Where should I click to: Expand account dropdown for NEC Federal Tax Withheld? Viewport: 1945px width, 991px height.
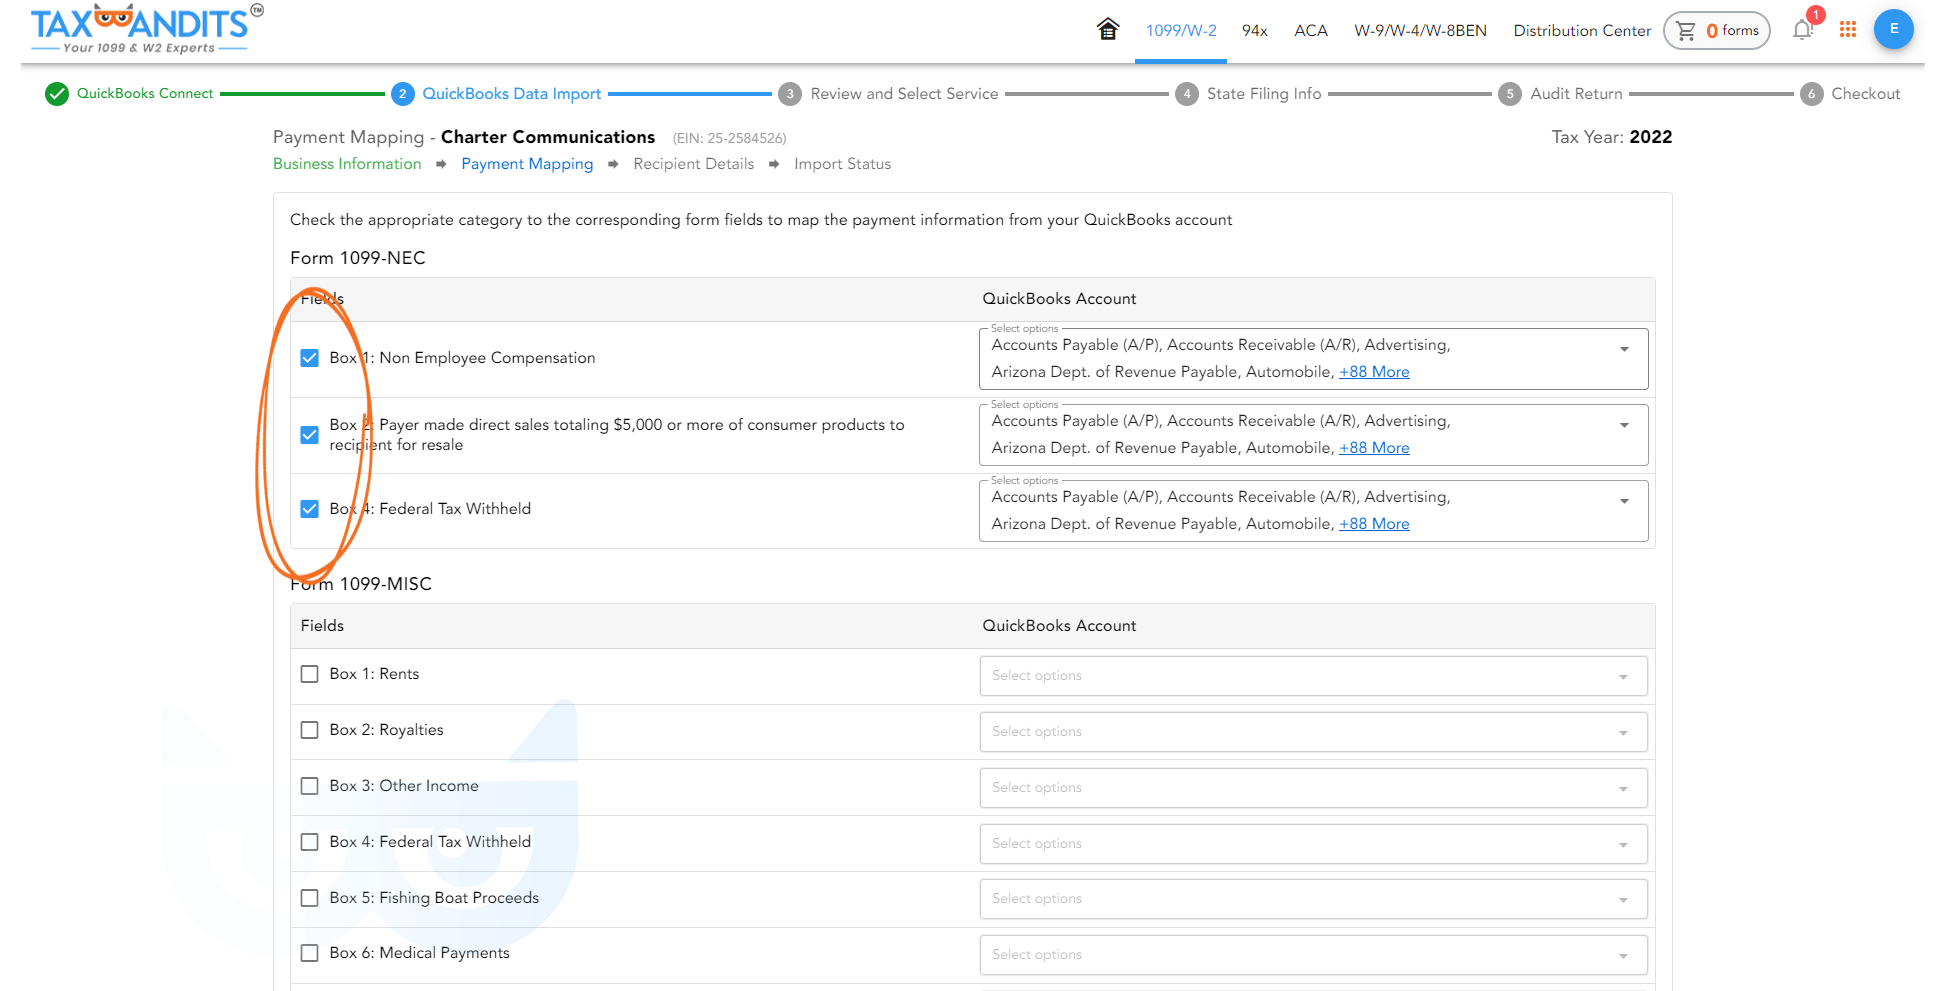pos(1624,501)
